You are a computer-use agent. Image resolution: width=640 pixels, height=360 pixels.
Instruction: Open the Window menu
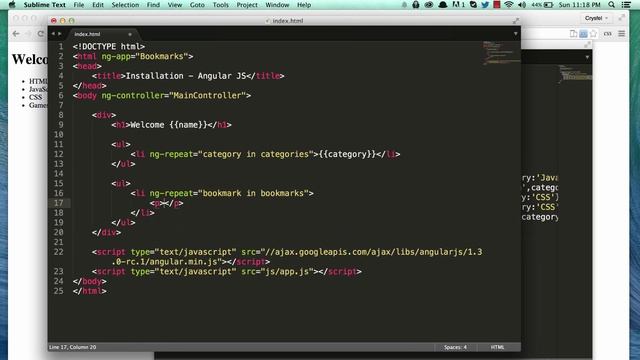coord(277,5)
